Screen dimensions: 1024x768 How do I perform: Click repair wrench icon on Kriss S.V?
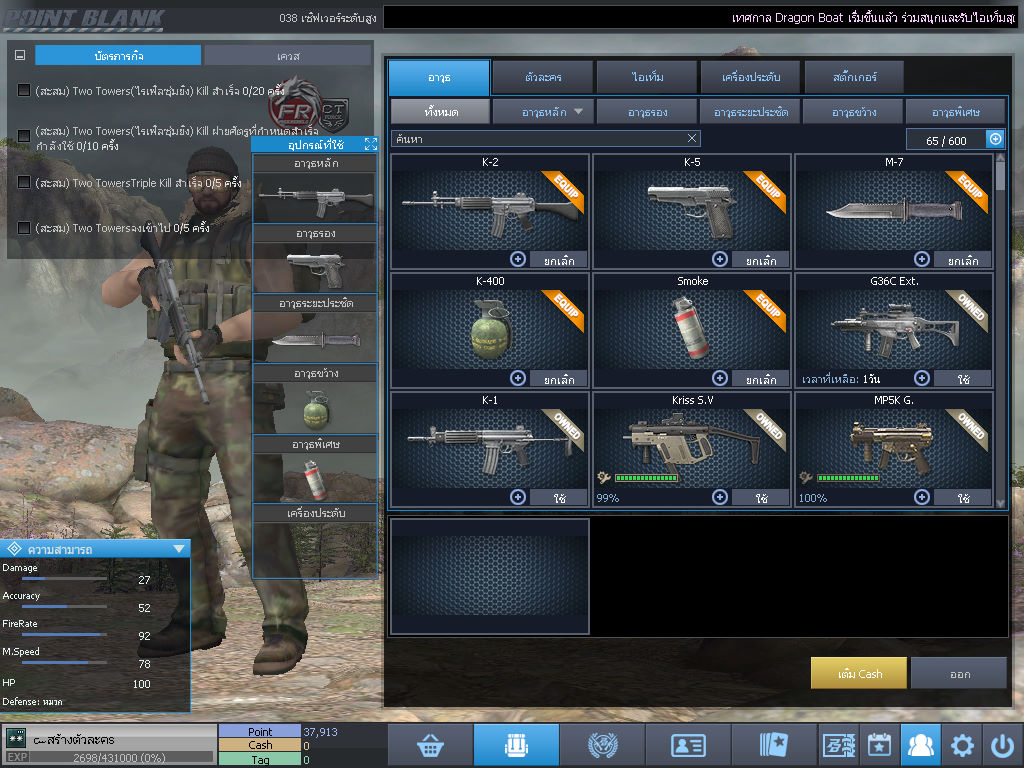pos(604,478)
